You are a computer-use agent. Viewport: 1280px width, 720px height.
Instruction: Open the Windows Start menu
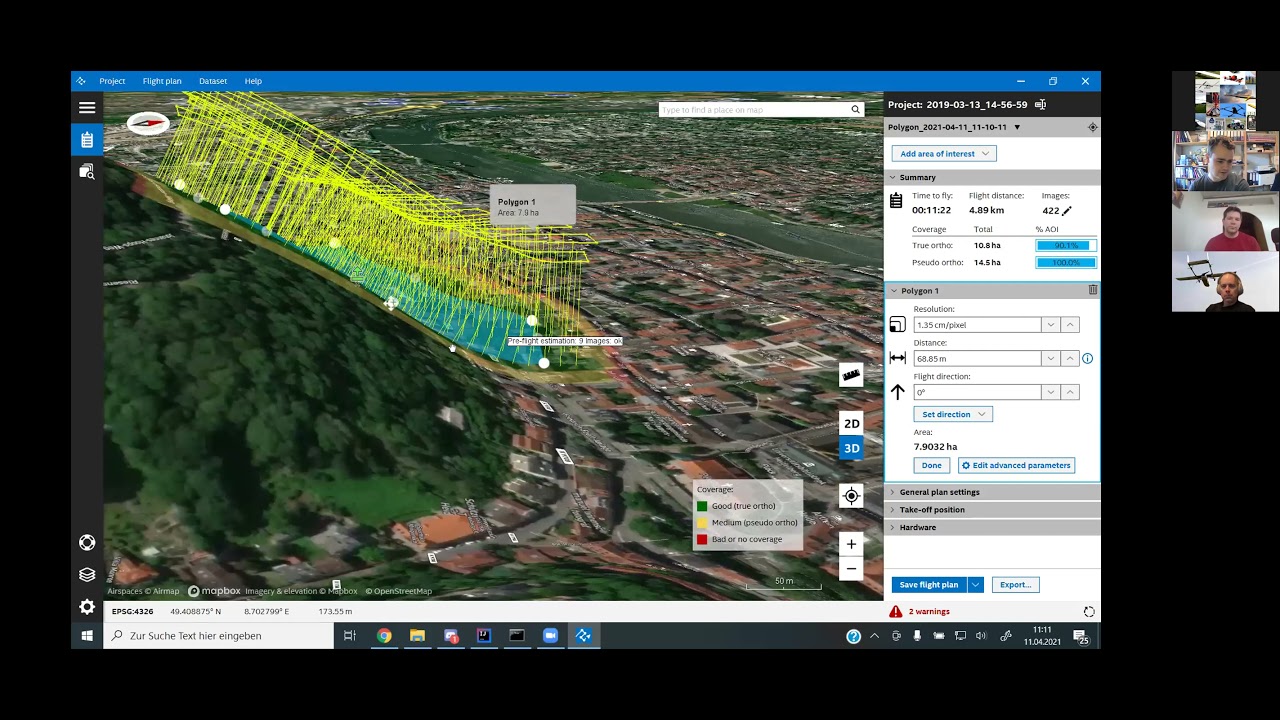[x=87, y=635]
